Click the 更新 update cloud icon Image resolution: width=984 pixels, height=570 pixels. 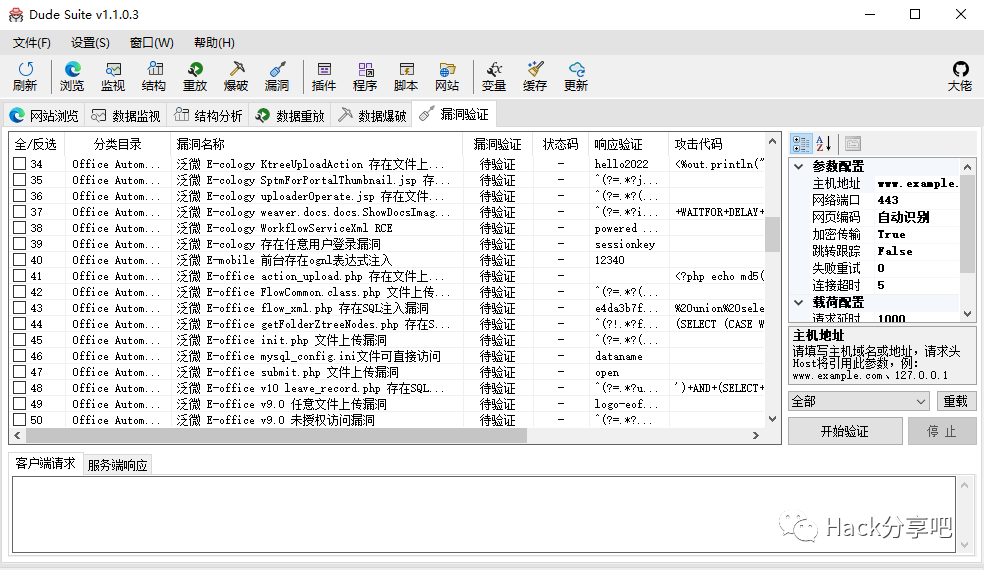[x=576, y=77]
